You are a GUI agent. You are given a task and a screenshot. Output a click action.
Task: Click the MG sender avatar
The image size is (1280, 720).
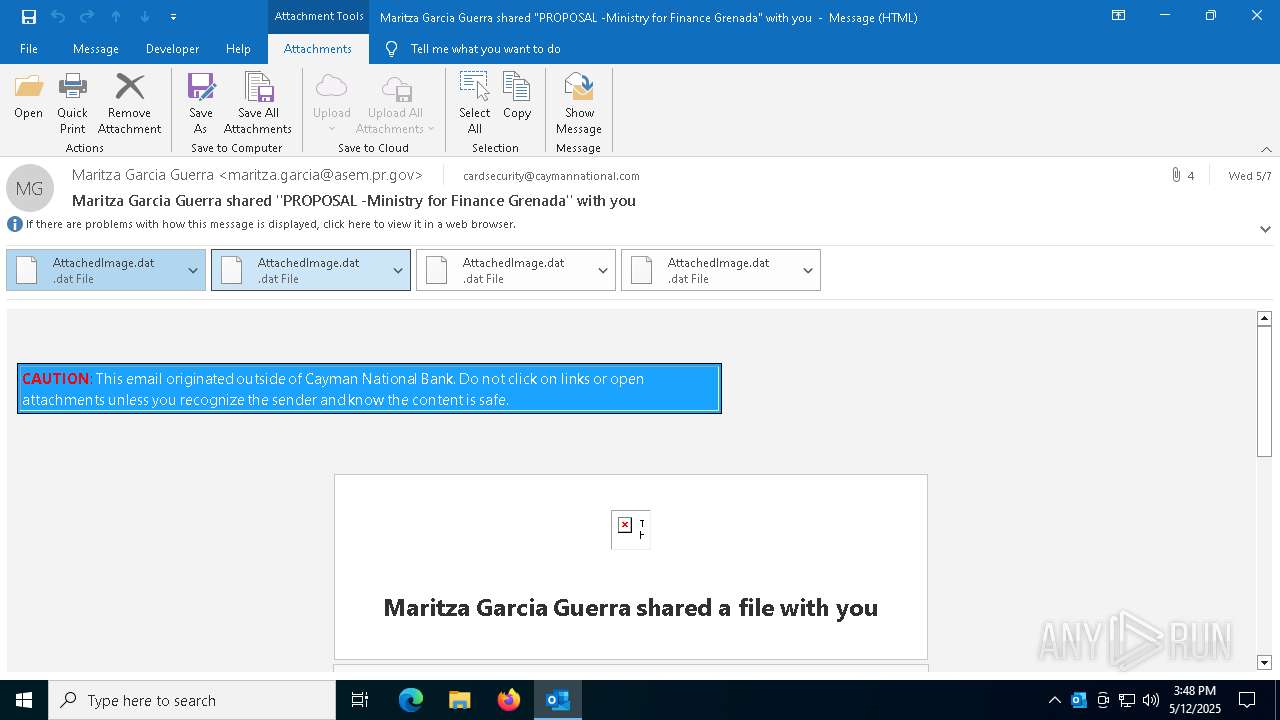click(x=30, y=188)
